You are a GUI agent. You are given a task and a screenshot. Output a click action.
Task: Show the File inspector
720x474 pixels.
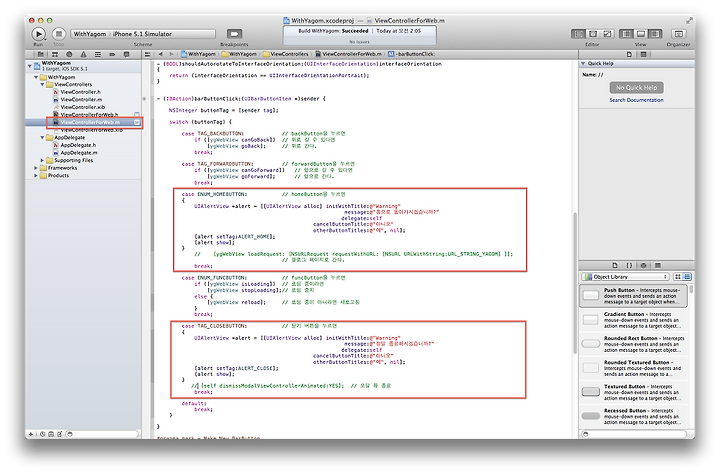click(629, 54)
